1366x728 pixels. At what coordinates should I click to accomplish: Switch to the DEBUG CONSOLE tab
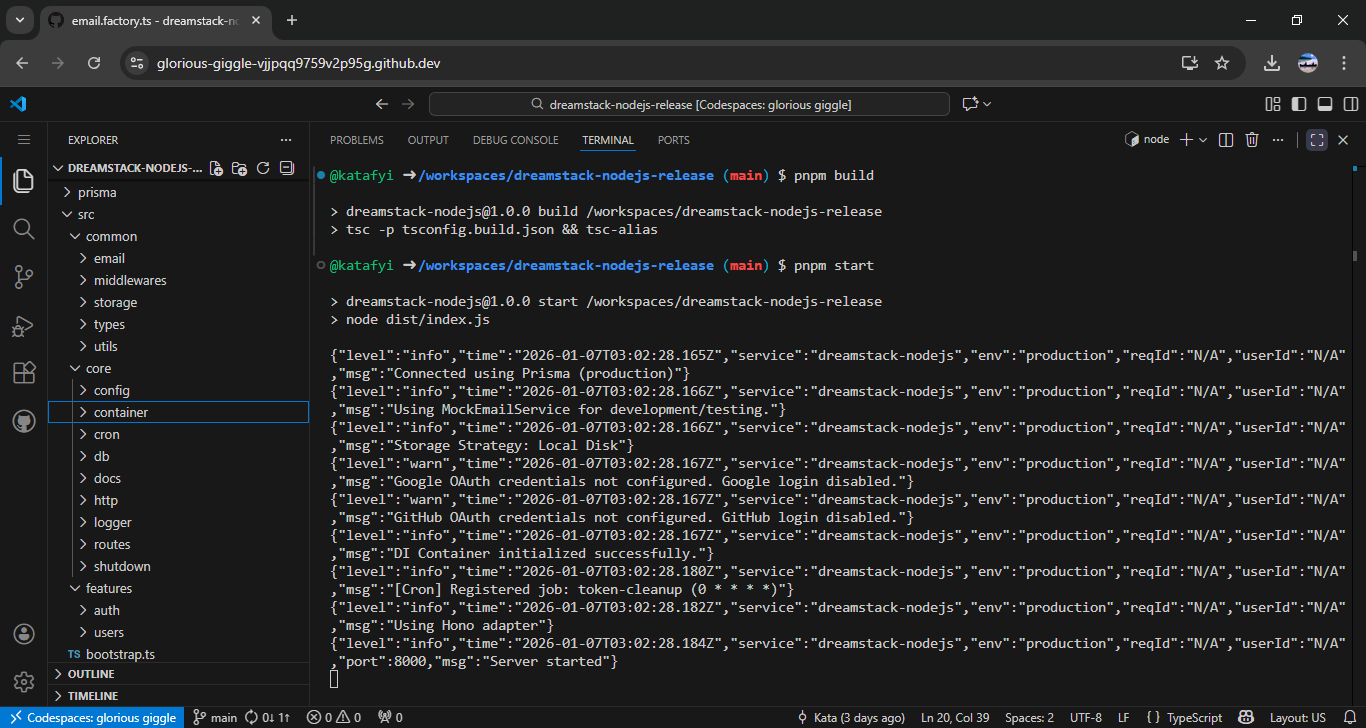516,140
